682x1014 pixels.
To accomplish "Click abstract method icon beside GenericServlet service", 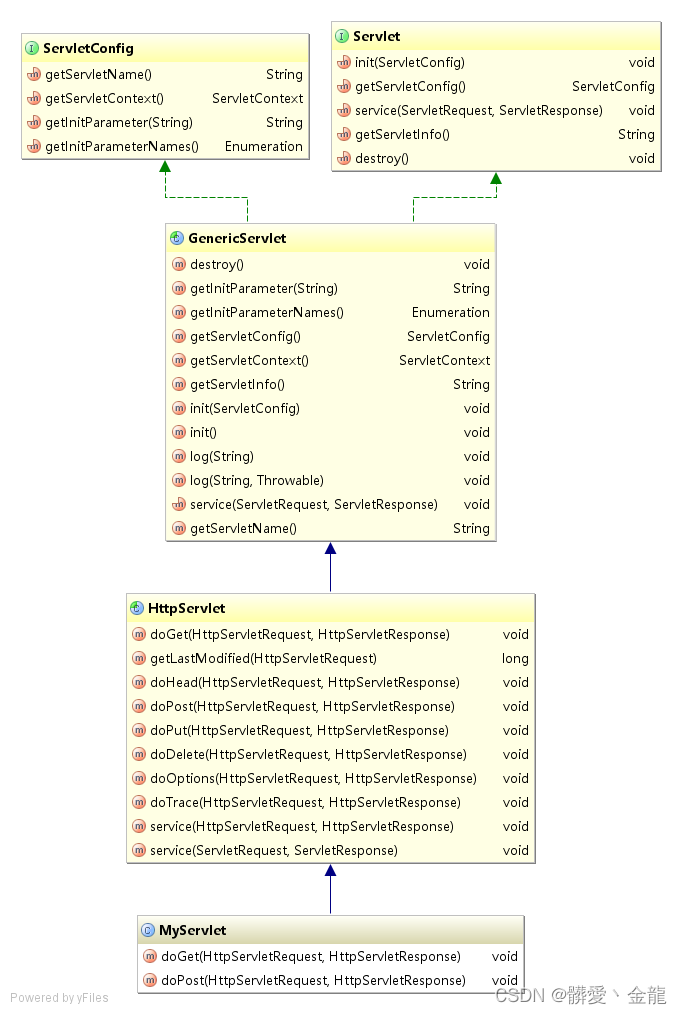I will click(179, 504).
